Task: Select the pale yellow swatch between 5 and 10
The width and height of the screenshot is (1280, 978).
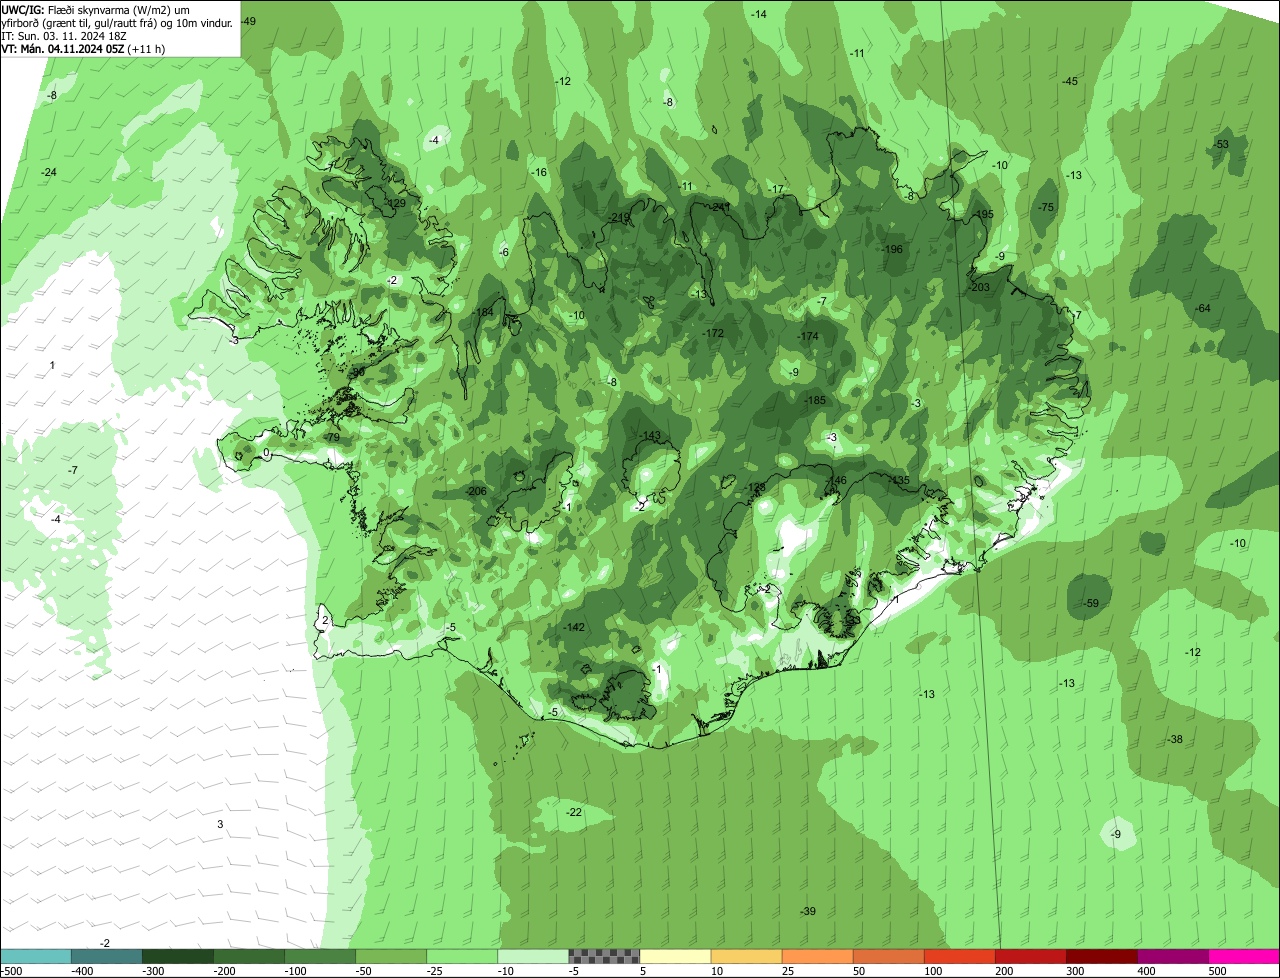Action: pyautogui.click(x=675, y=956)
